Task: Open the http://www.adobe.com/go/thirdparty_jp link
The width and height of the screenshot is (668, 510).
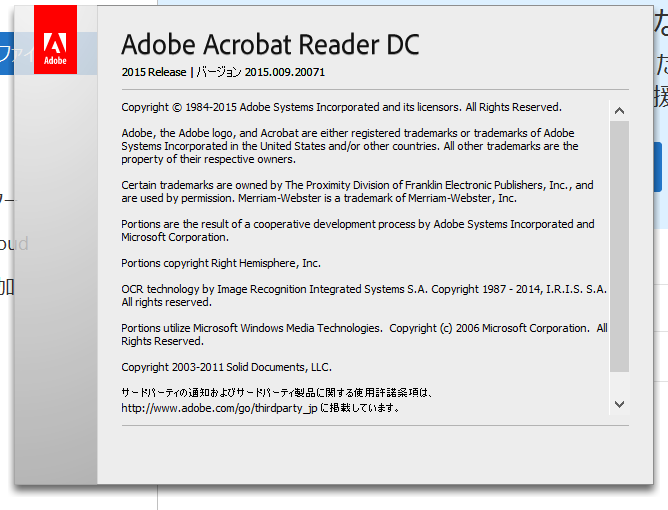Action: coord(219,408)
